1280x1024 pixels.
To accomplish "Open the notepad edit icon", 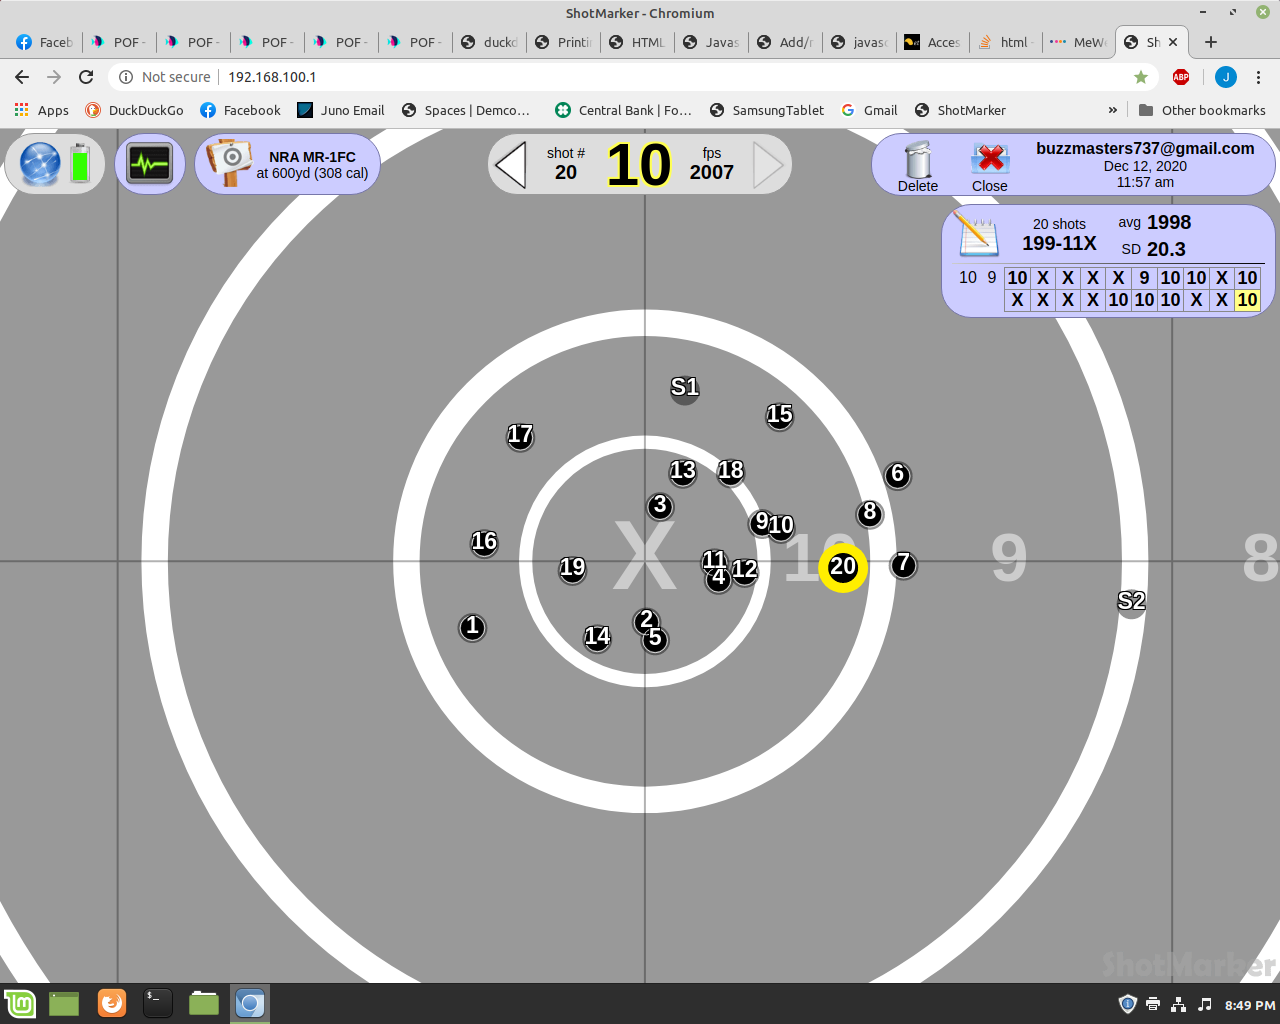I will point(977,235).
